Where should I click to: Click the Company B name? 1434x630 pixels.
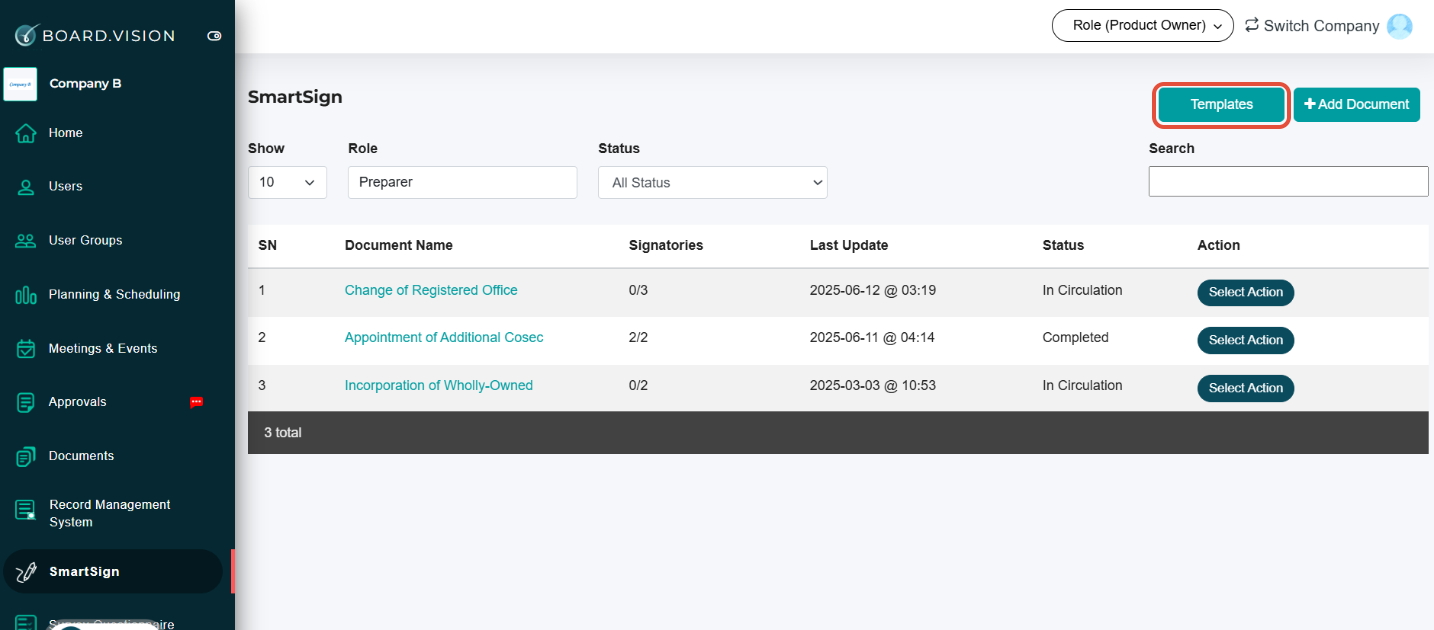coord(86,84)
